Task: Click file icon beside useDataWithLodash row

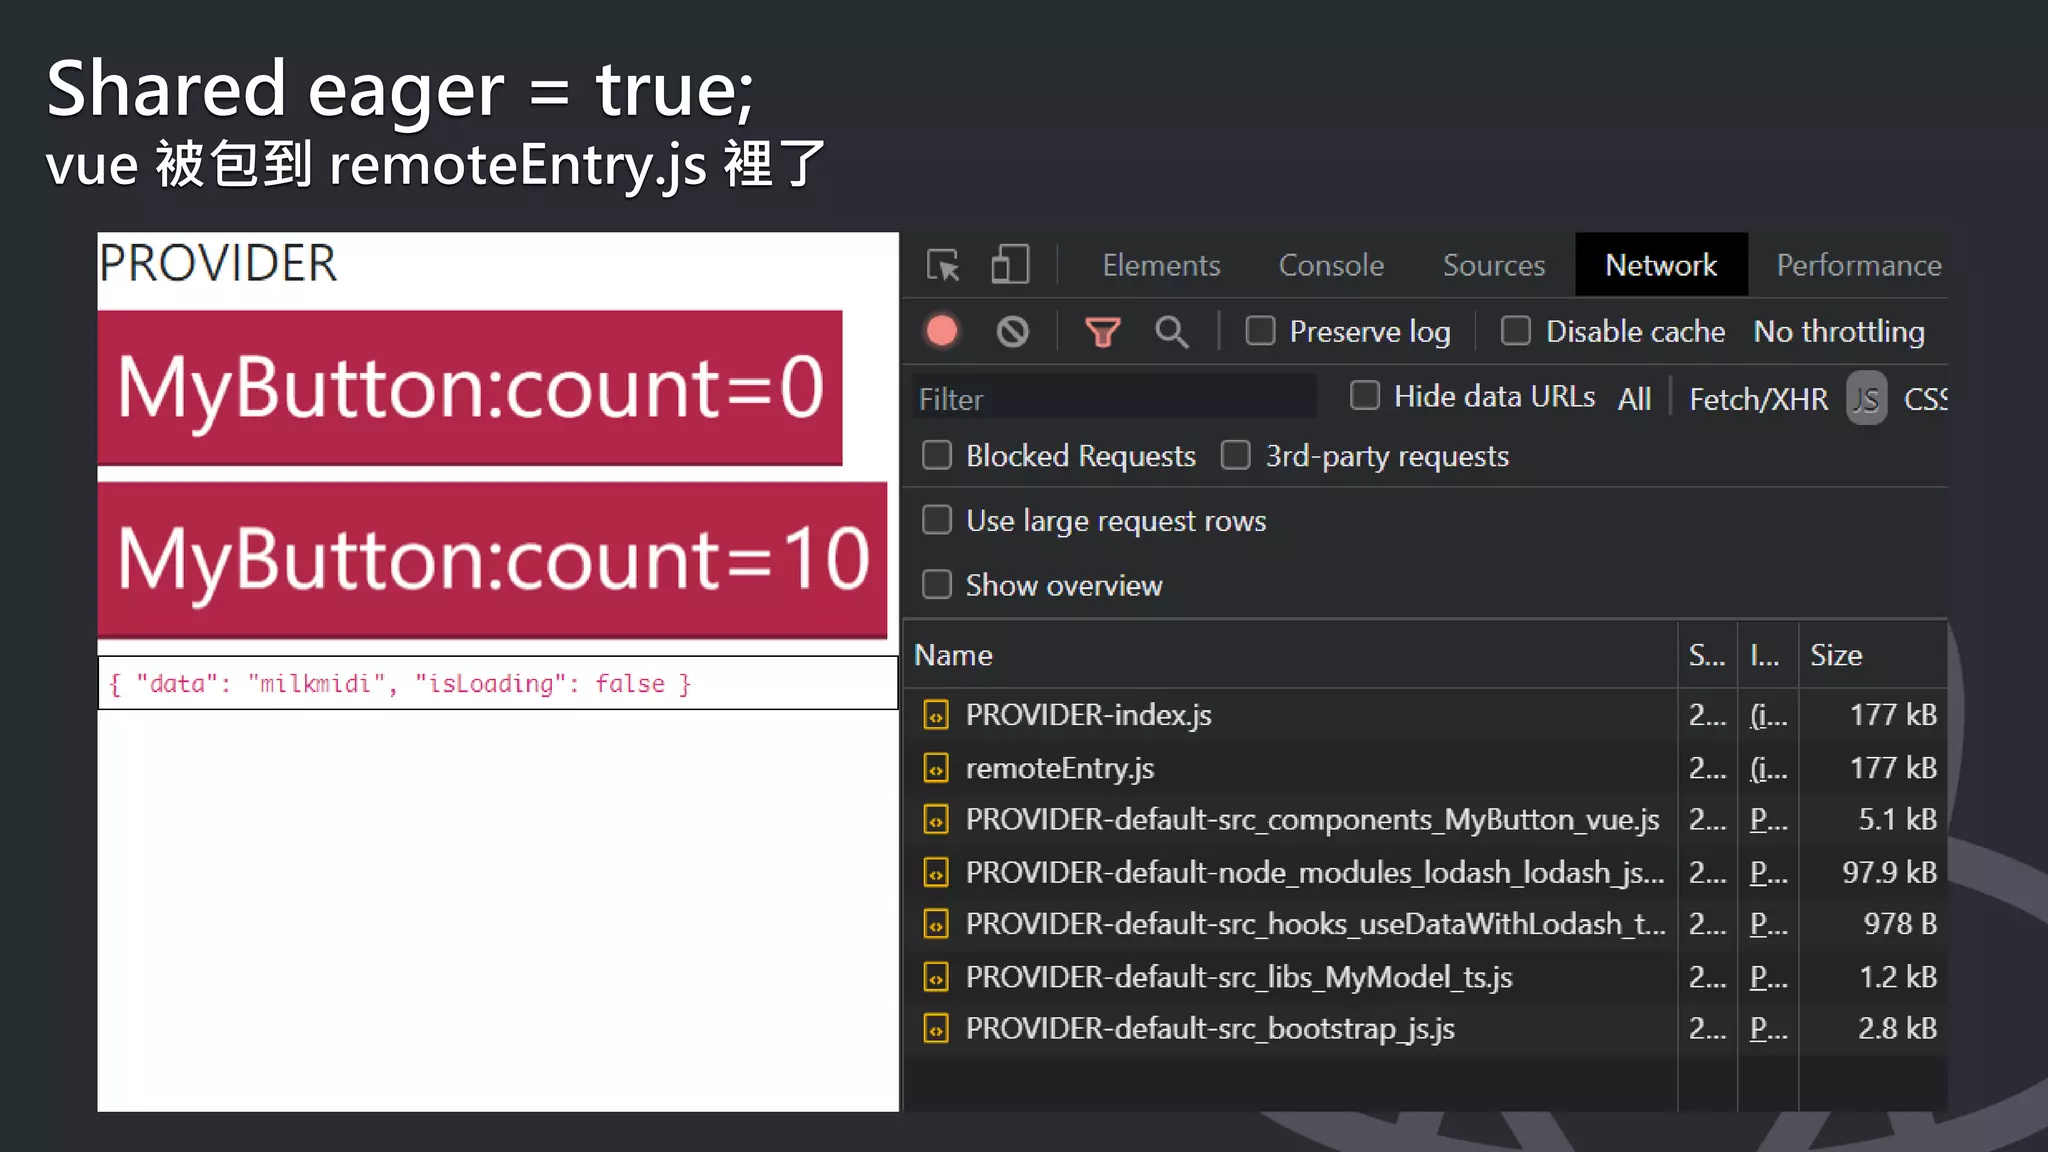Action: pos(936,925)
